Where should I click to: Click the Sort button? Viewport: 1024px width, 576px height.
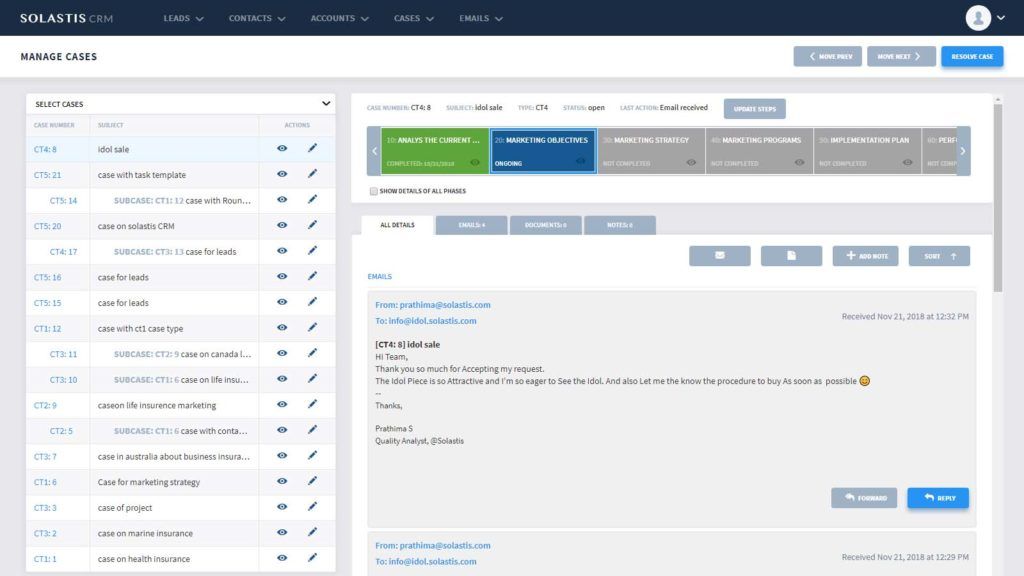939,256
